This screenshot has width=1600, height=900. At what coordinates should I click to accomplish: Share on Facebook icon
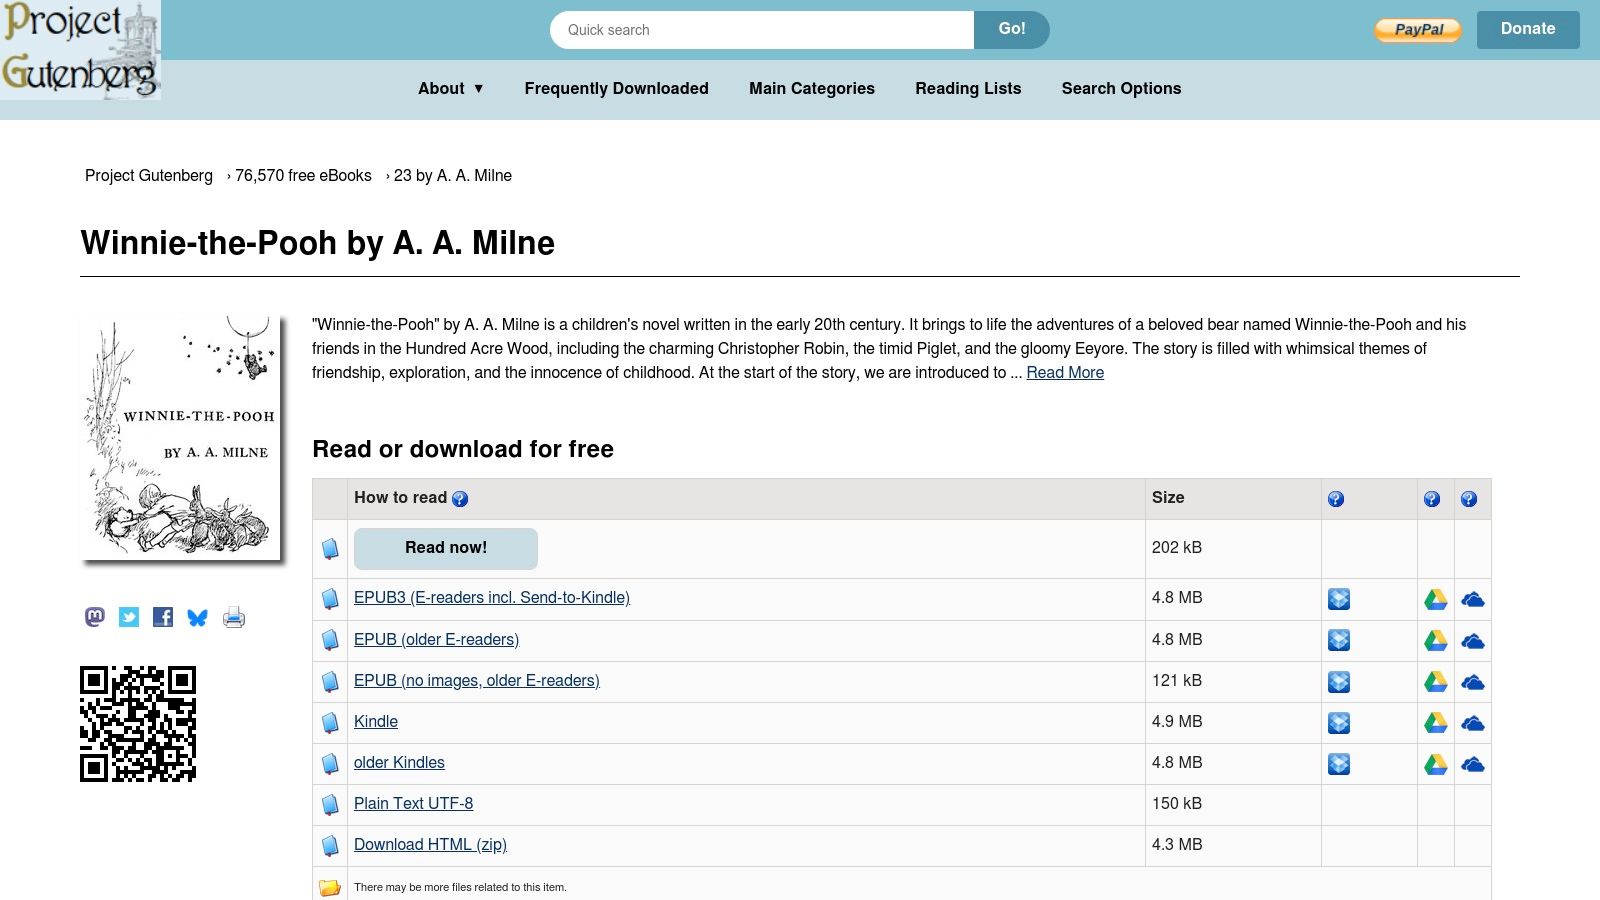[163, 617]
